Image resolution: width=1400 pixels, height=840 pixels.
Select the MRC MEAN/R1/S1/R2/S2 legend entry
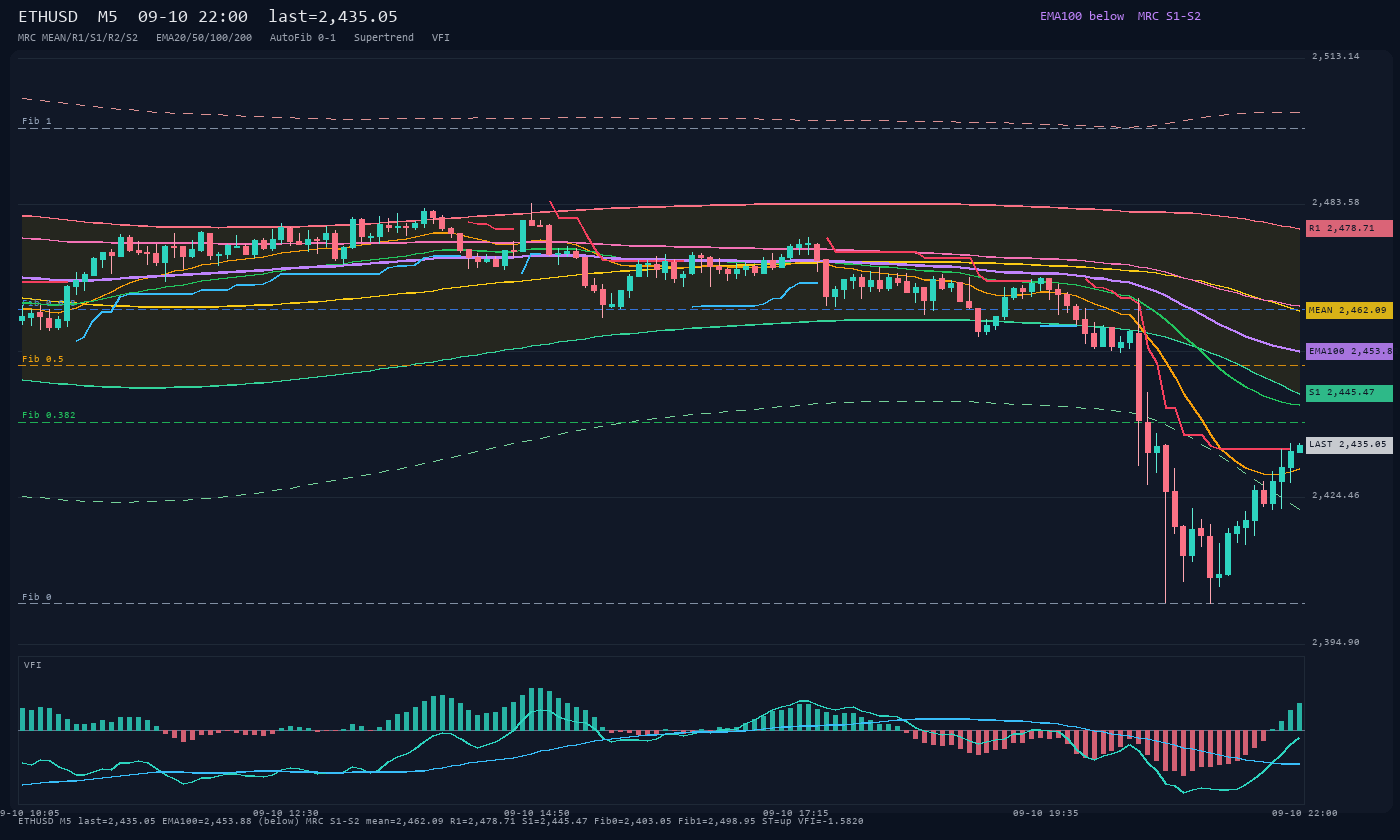[x=78, y=38]
